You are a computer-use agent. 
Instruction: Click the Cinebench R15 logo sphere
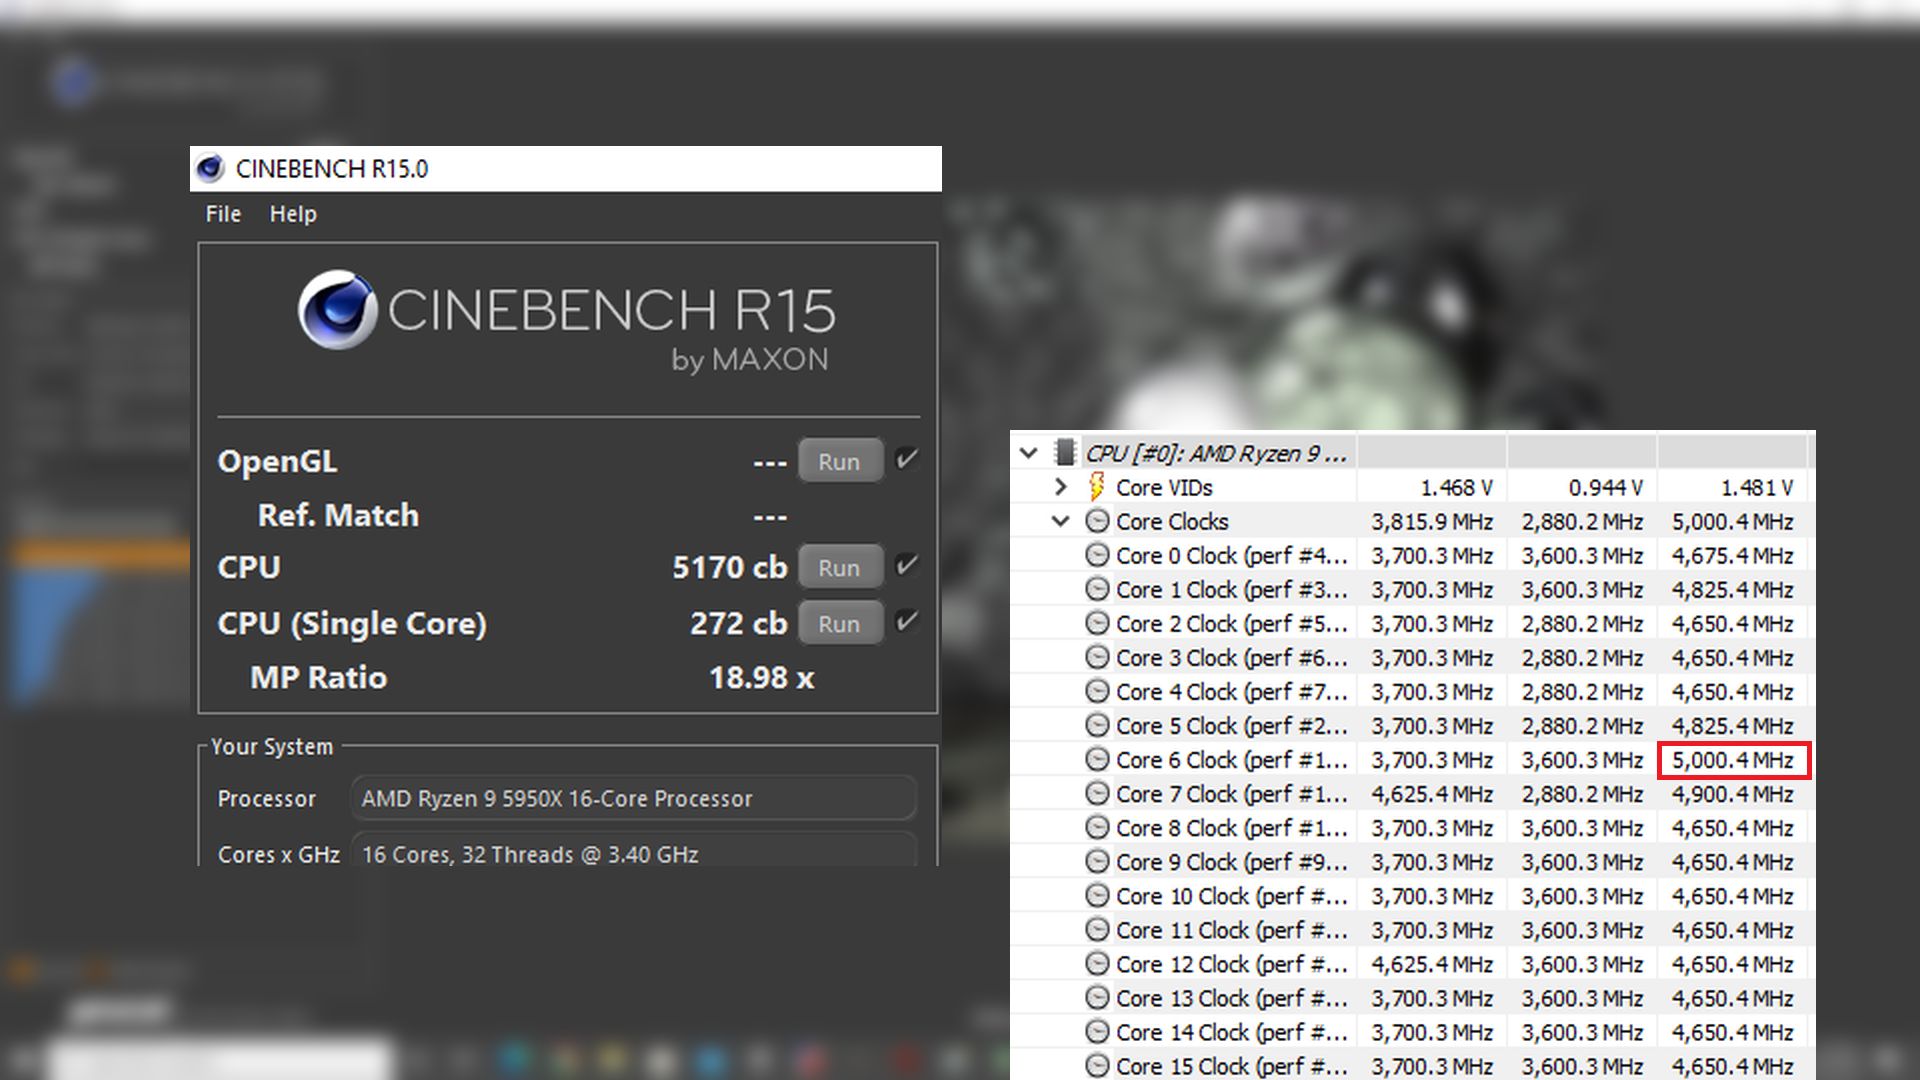[338, 309]
